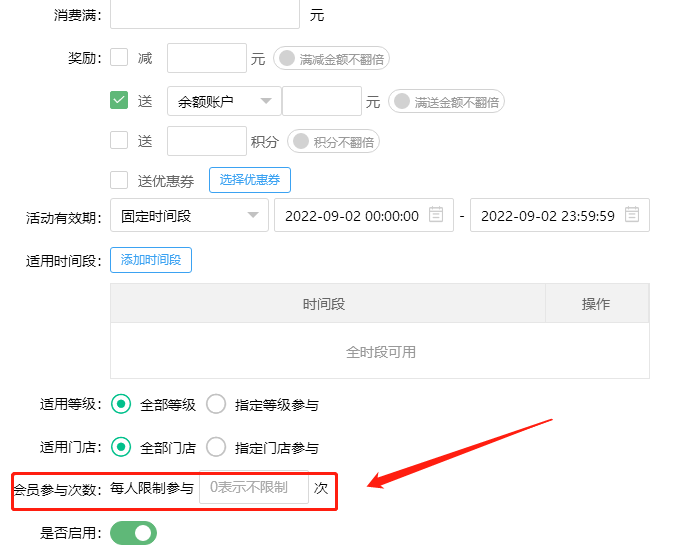Uncheck the checked 送 balance checkbox

(x=119, y=100)
